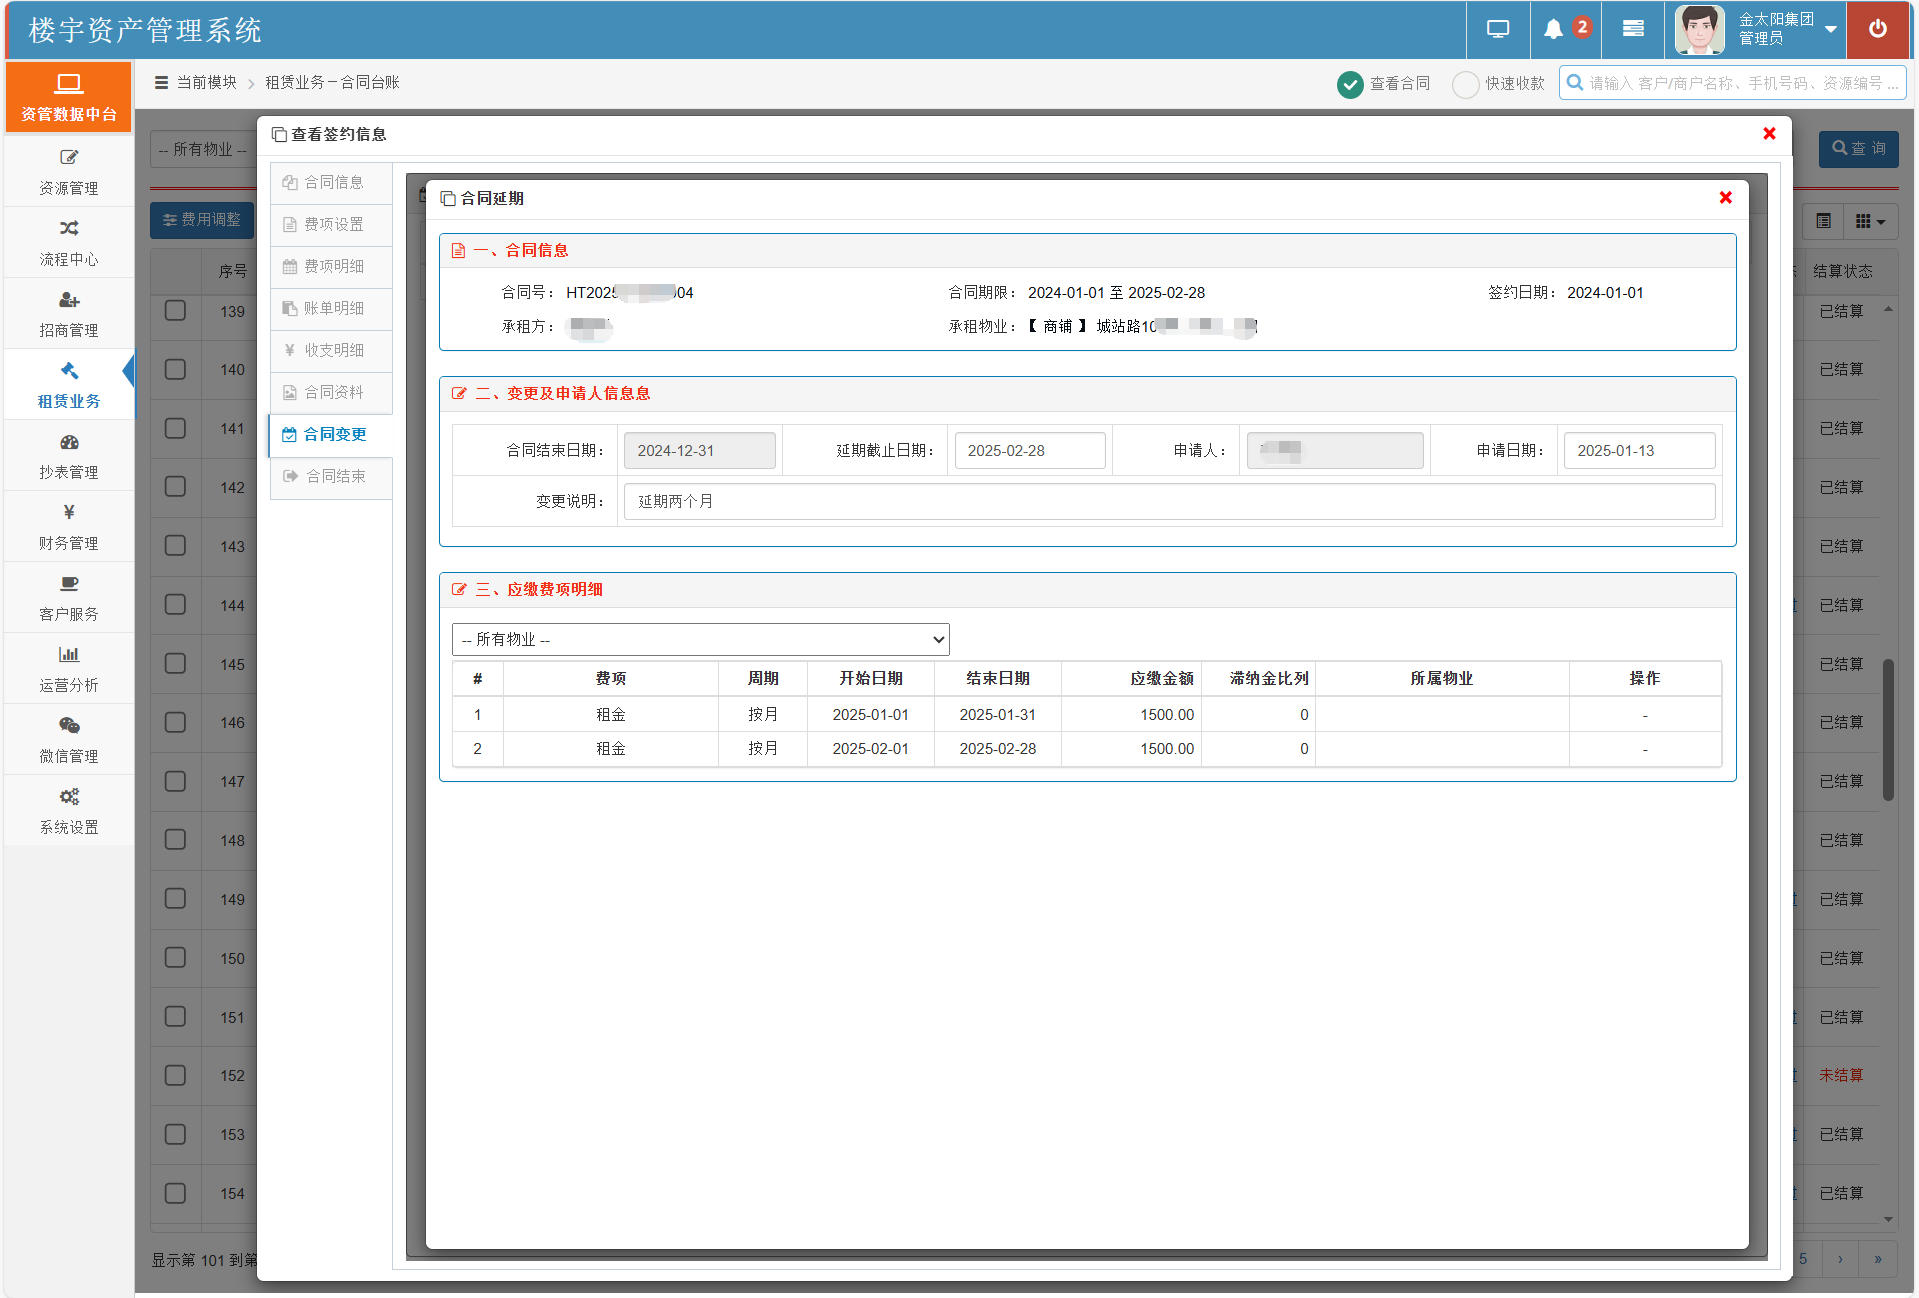
Task: Toggle list view icon in background toolbar
Action: [1824, 221]
